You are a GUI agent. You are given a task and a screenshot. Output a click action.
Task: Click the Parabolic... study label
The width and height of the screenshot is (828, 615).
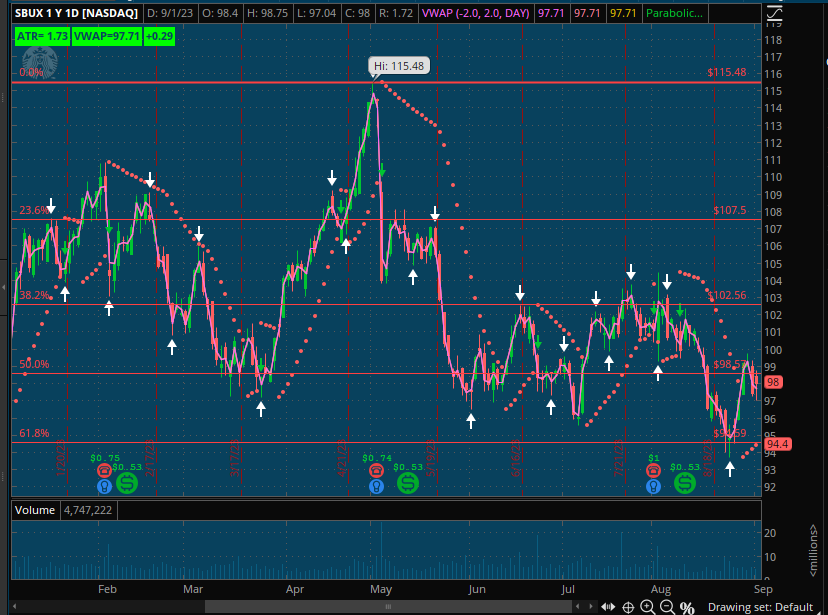[674, 13]
